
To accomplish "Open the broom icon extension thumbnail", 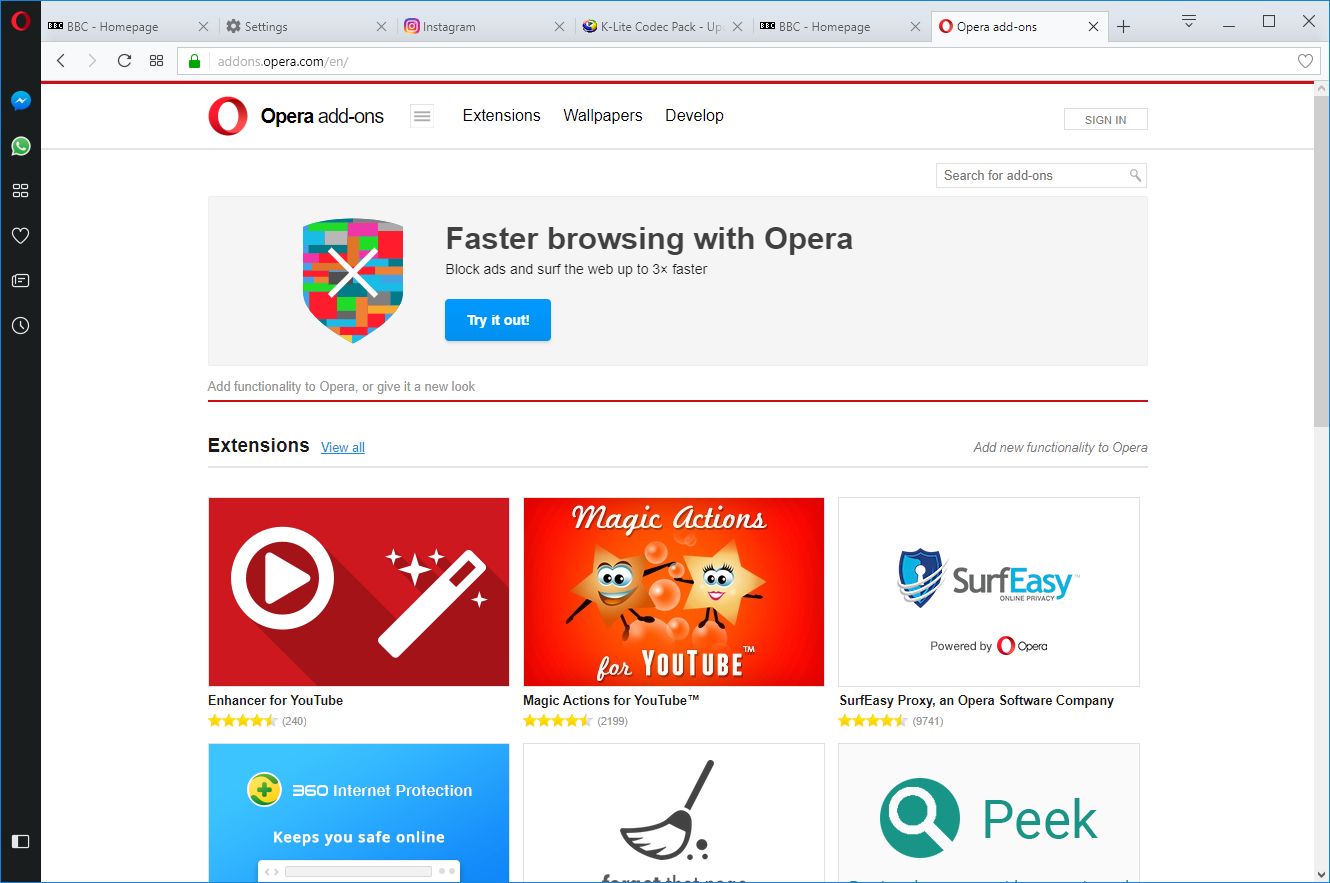I will (x=674, y=813).
